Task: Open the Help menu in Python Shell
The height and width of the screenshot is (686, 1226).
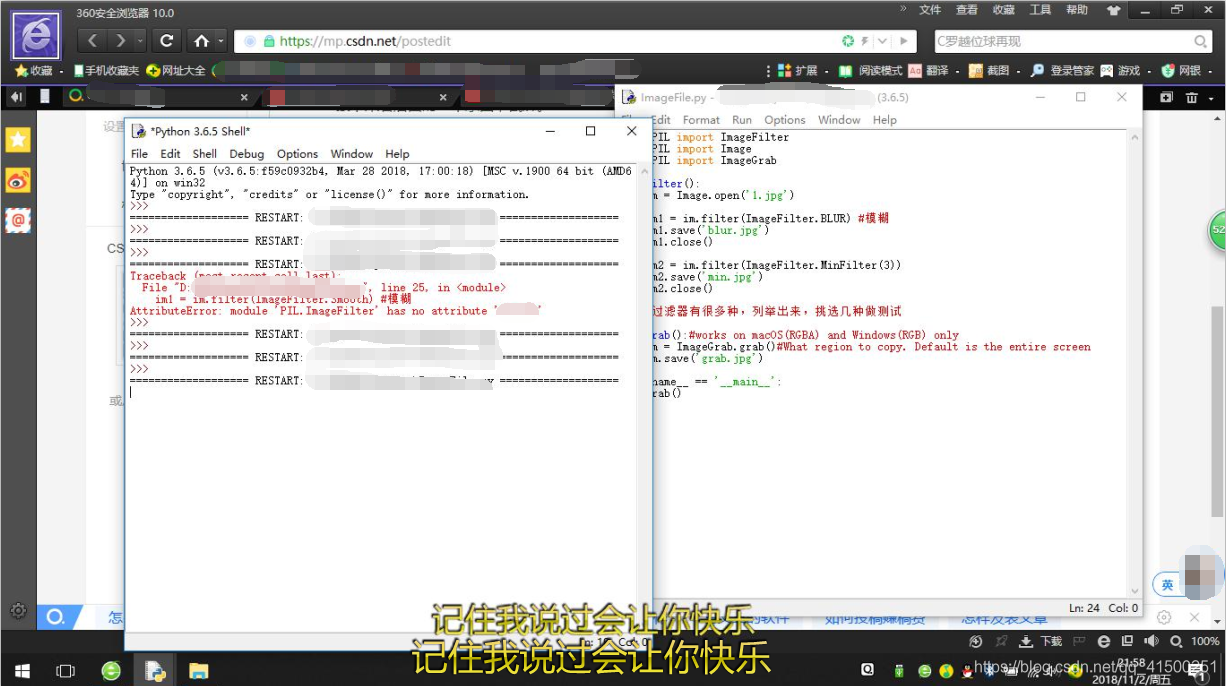Action: 397,154
